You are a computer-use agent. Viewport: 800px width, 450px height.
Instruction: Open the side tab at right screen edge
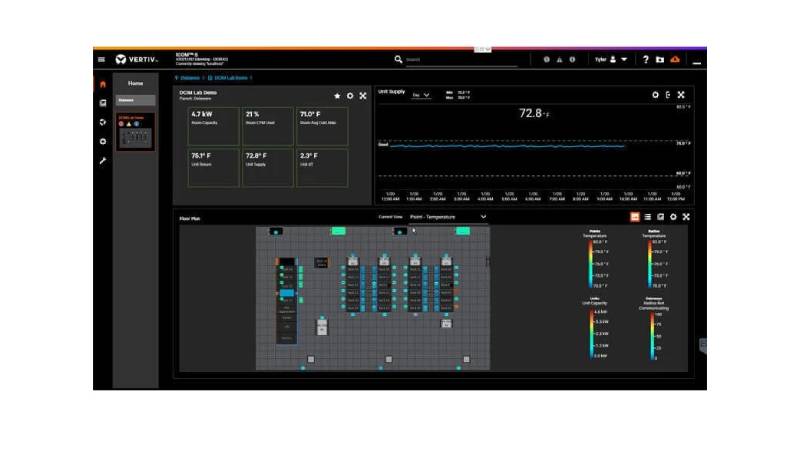click(x=703, y=346)
